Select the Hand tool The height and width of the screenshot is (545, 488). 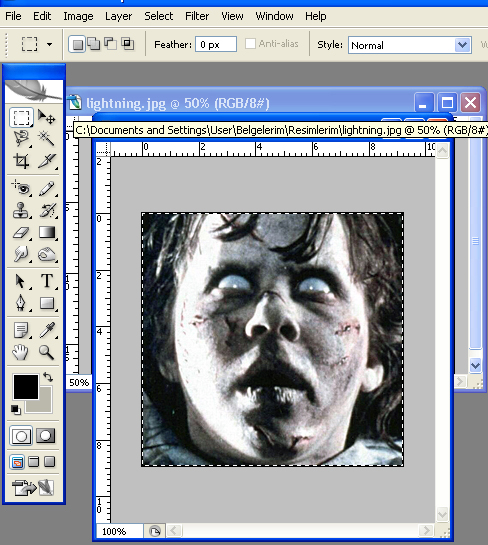click(21, 352)
